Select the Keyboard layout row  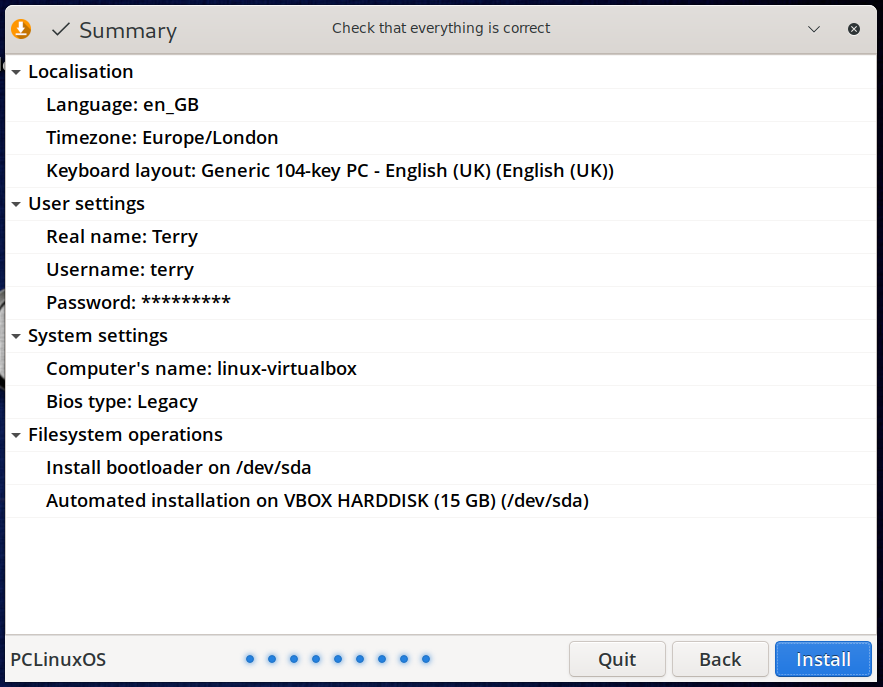pyautogui.click(x=441, y=171)
